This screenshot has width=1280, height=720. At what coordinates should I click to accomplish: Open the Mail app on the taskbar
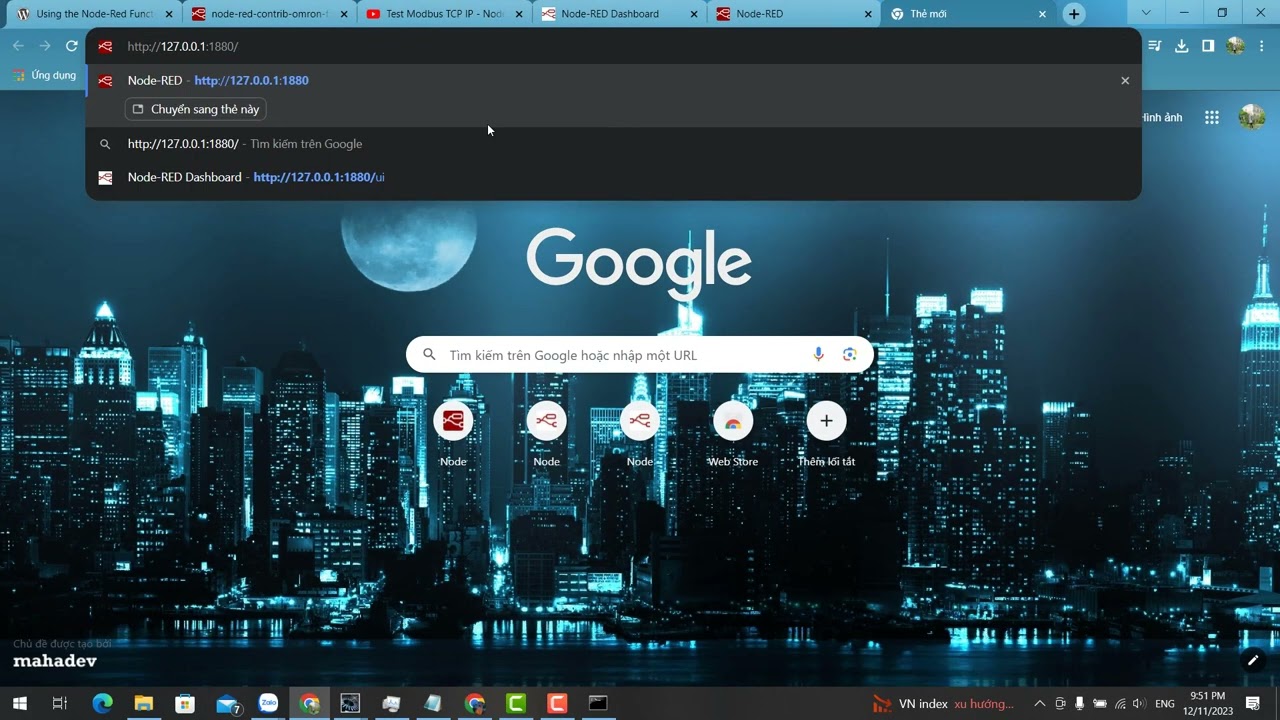pos(228,703)
